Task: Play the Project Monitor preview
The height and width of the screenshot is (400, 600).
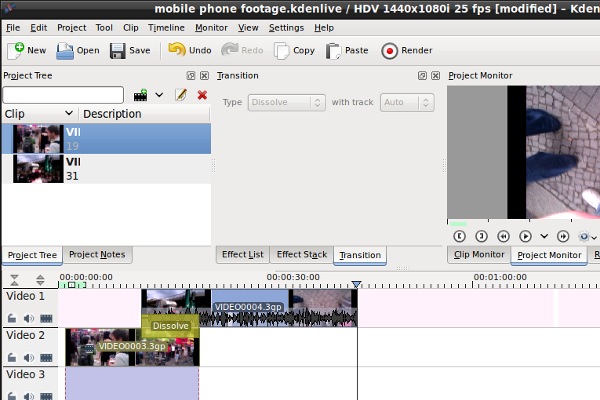Action: click(x=525, y=237)
